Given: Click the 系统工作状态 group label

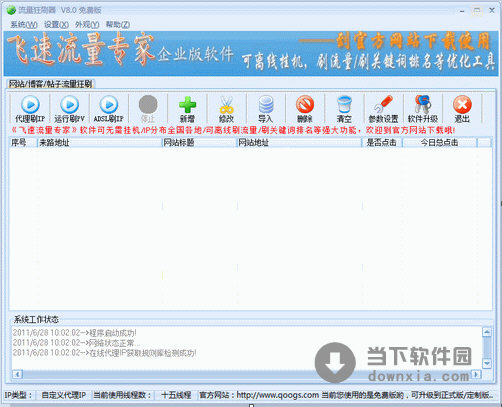Looking at the screenshot, I should point(36,319).
